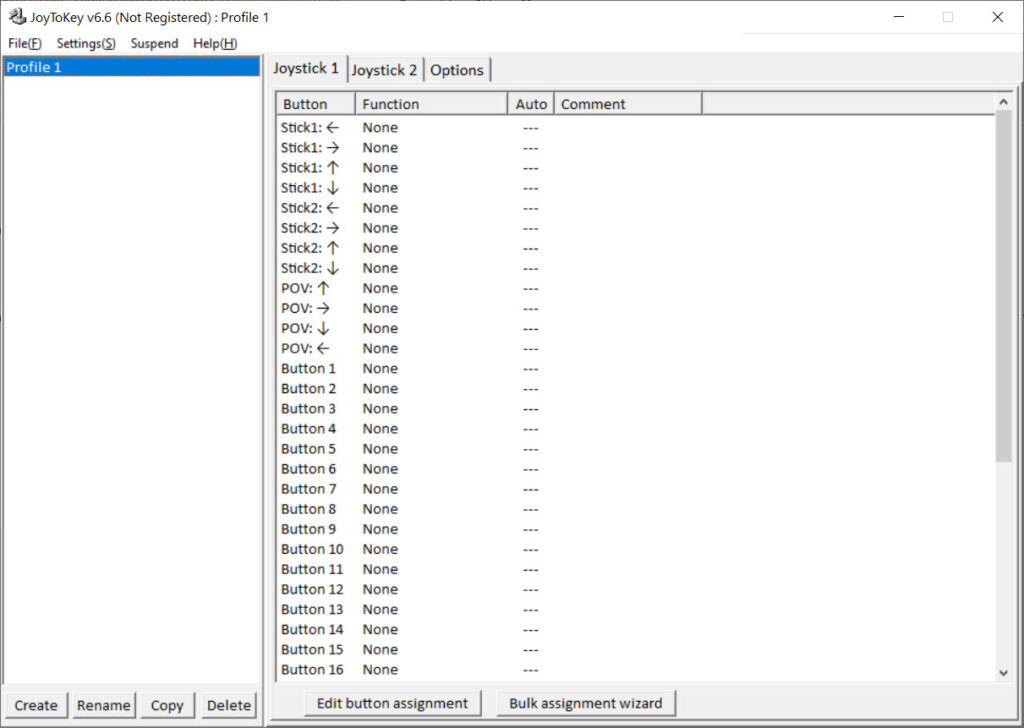This screenshot has height=728, width=1024.
Task: Click the Suspend menu item
Action: (x=154, y=44)
